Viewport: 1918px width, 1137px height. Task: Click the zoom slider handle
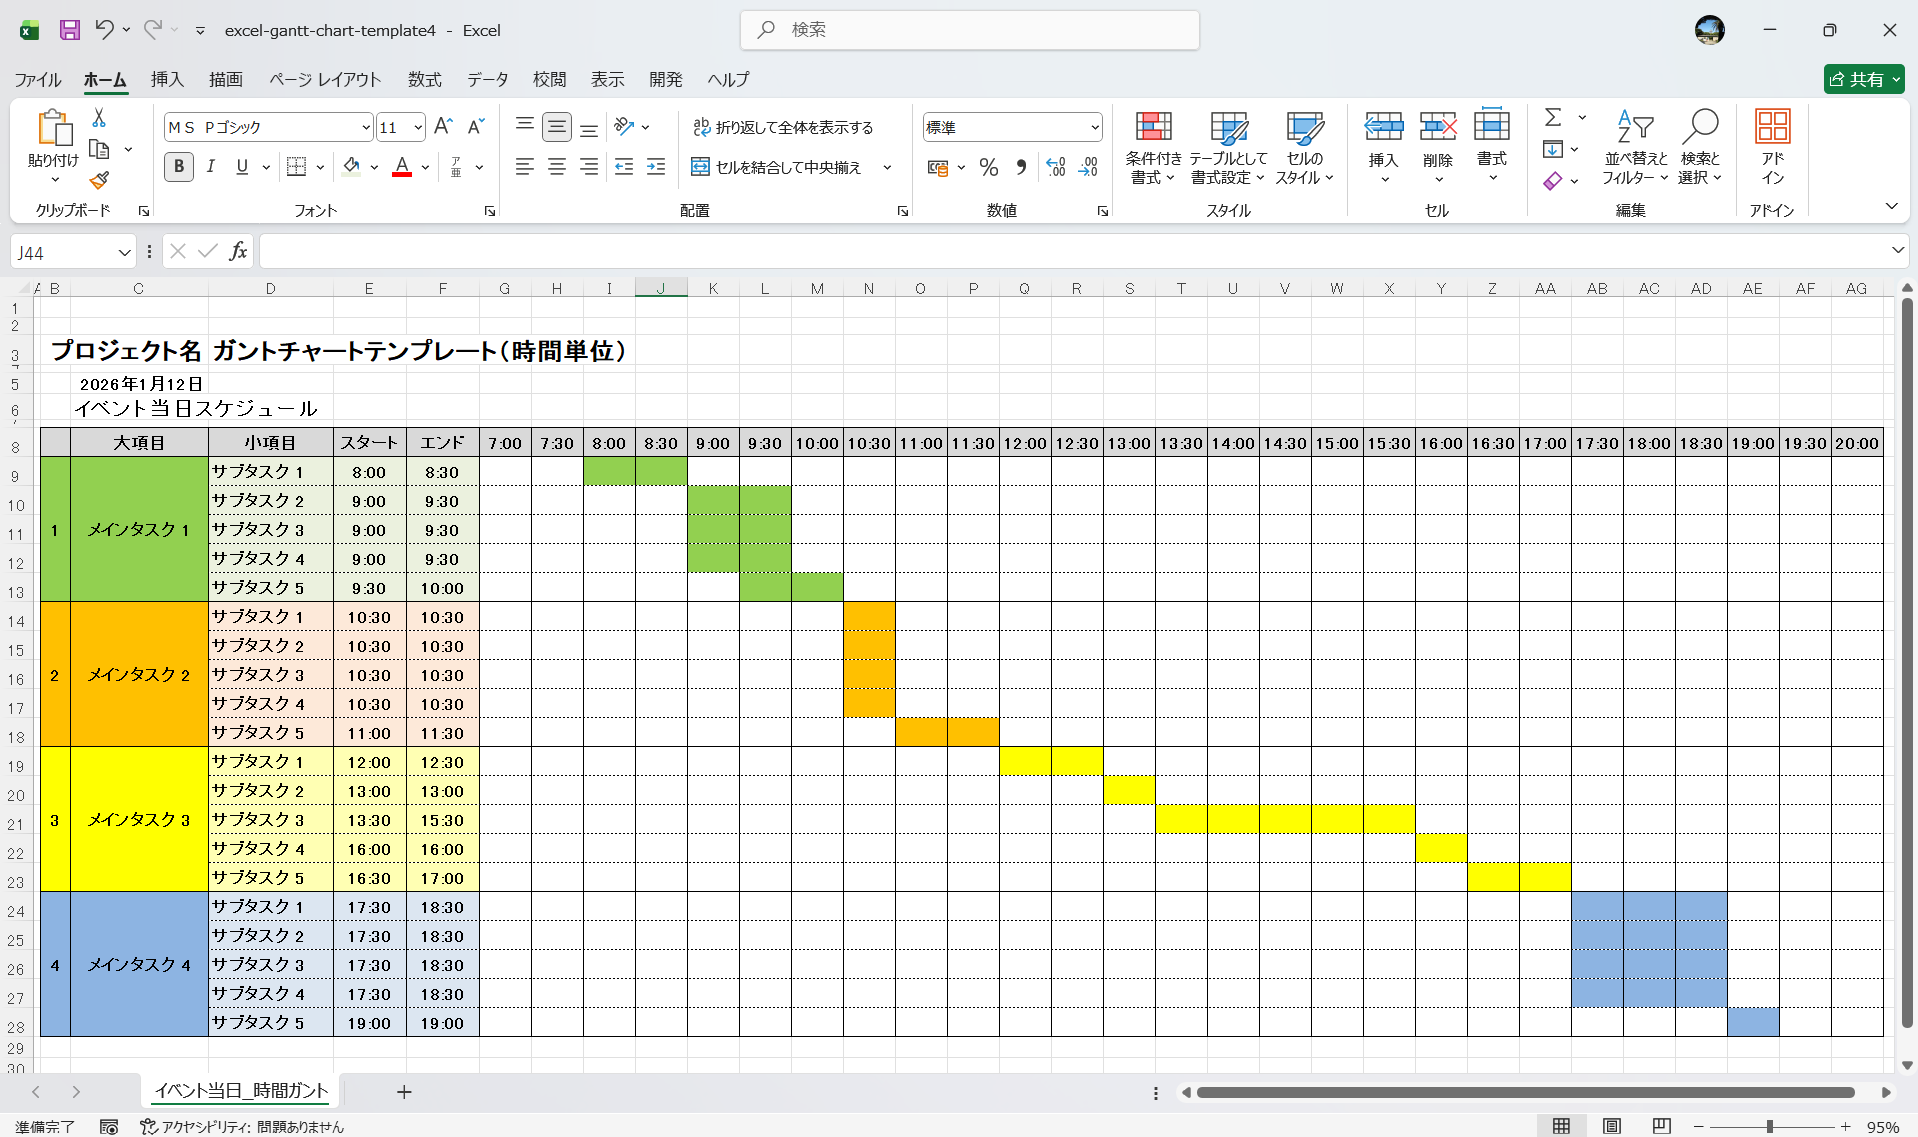coord(1769,1127)
